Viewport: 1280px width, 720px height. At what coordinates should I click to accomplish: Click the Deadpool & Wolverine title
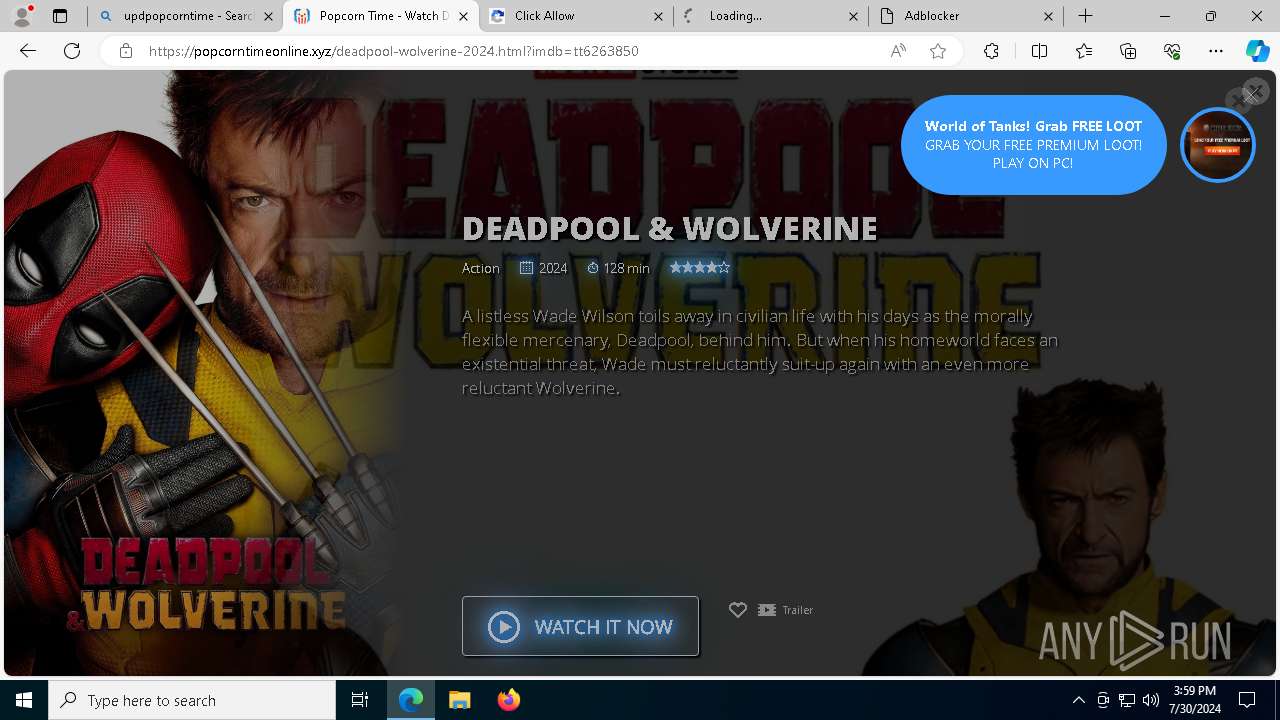tap(669, 228)
